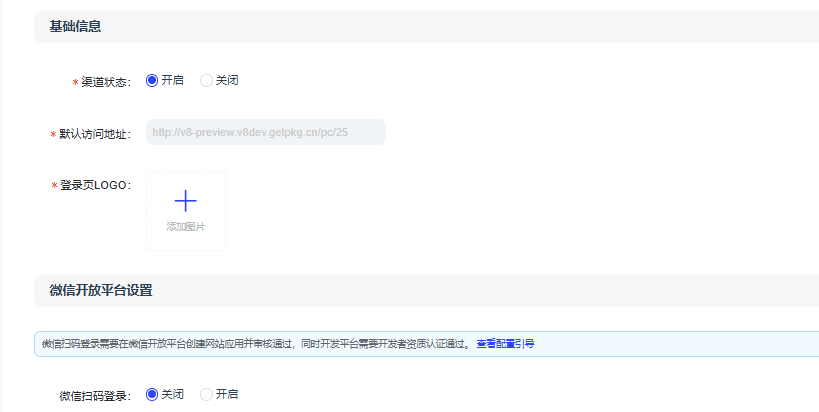
Task: Click the 微信开放平台设置 section header
Action: 100,291
